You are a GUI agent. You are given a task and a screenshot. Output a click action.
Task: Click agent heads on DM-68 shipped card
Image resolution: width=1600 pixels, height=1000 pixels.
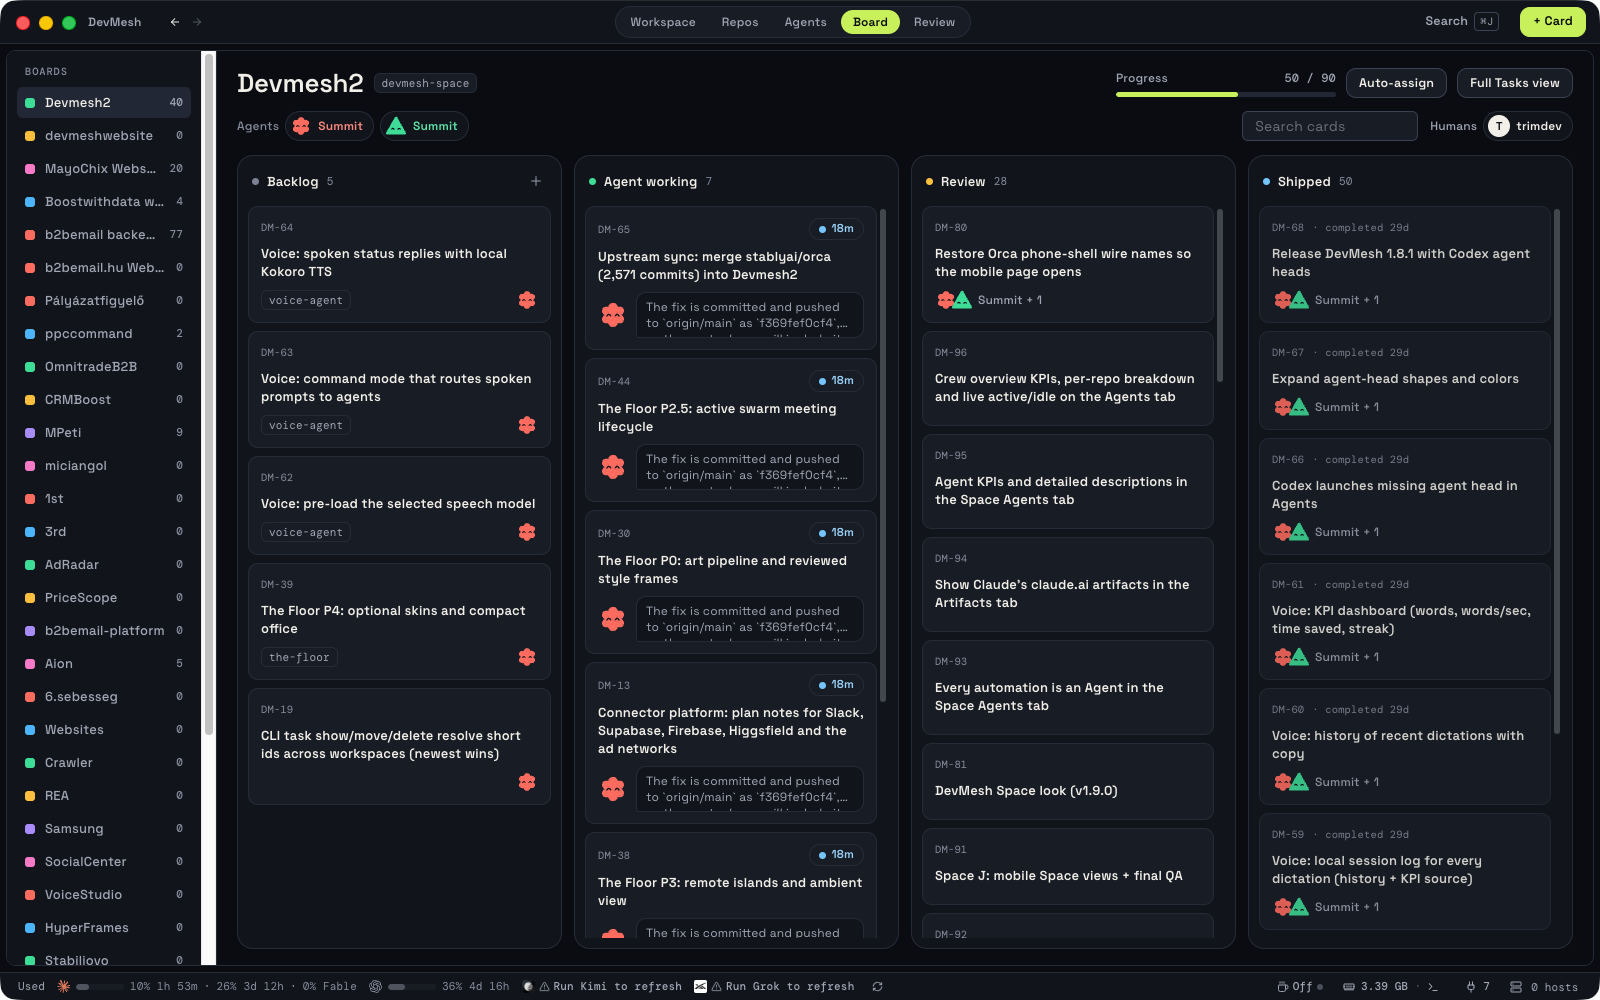[x=1291, y=300]
